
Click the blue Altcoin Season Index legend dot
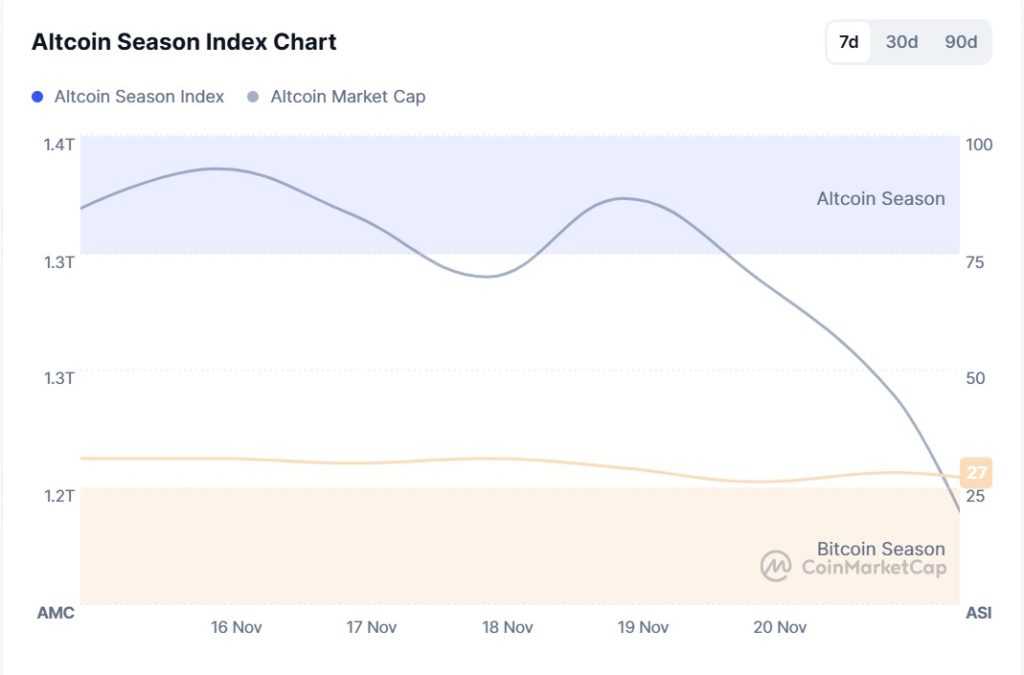(x=39, y=96)
